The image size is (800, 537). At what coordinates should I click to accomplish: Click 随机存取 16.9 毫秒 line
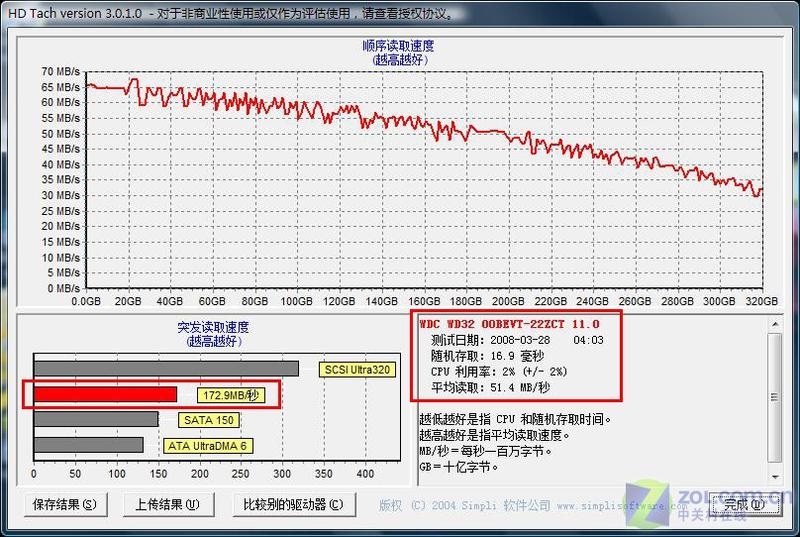487,356
